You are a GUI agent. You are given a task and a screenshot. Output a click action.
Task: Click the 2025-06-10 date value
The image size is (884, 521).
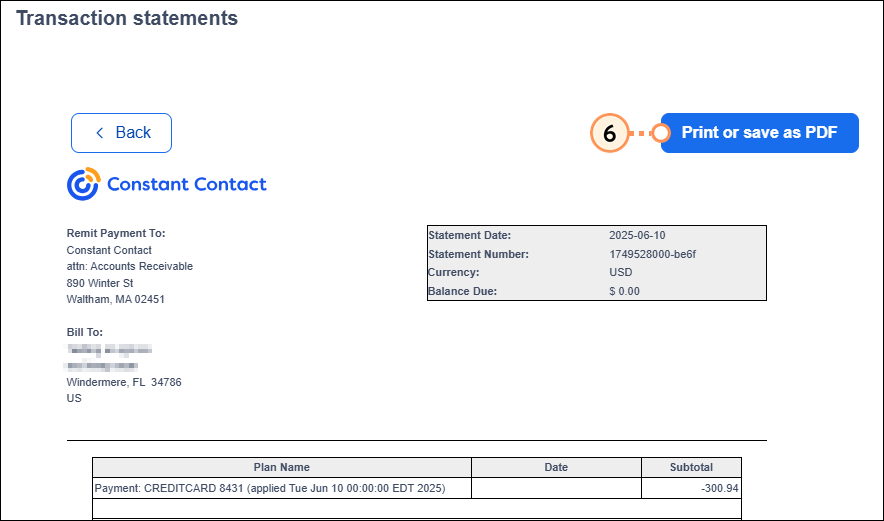pos(637,236)
